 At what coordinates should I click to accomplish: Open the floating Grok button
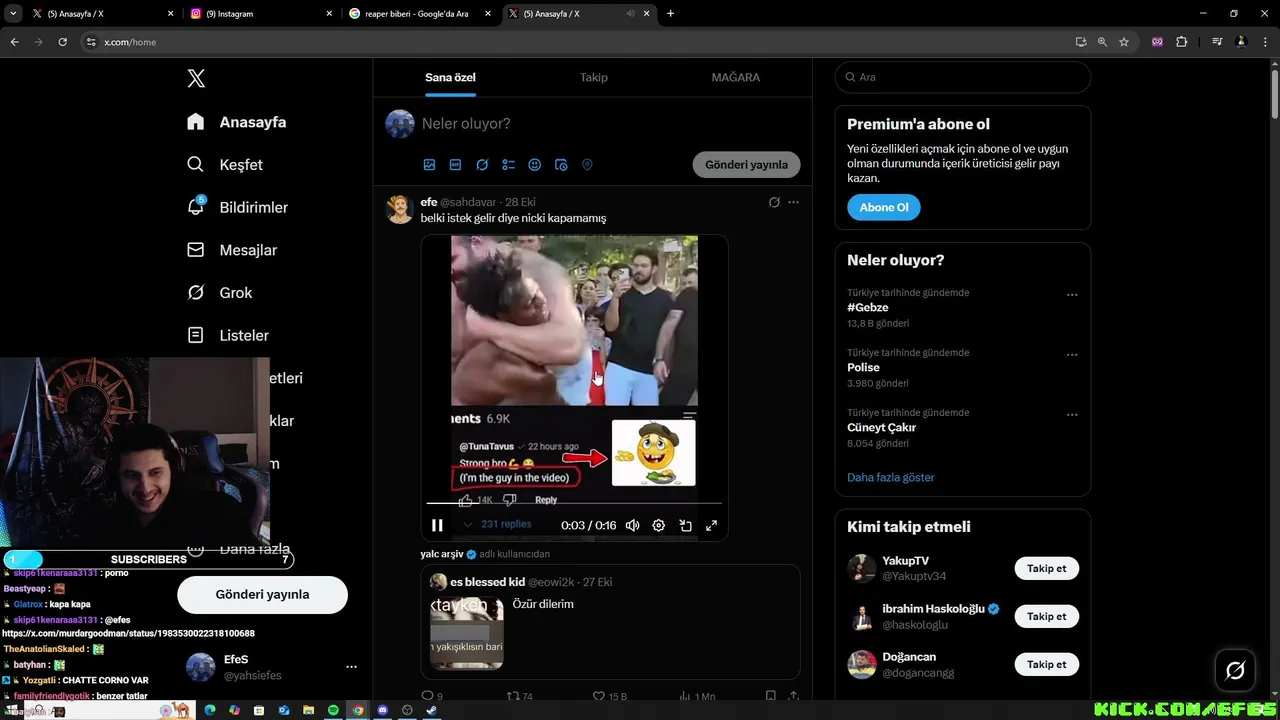(1235, 671)
